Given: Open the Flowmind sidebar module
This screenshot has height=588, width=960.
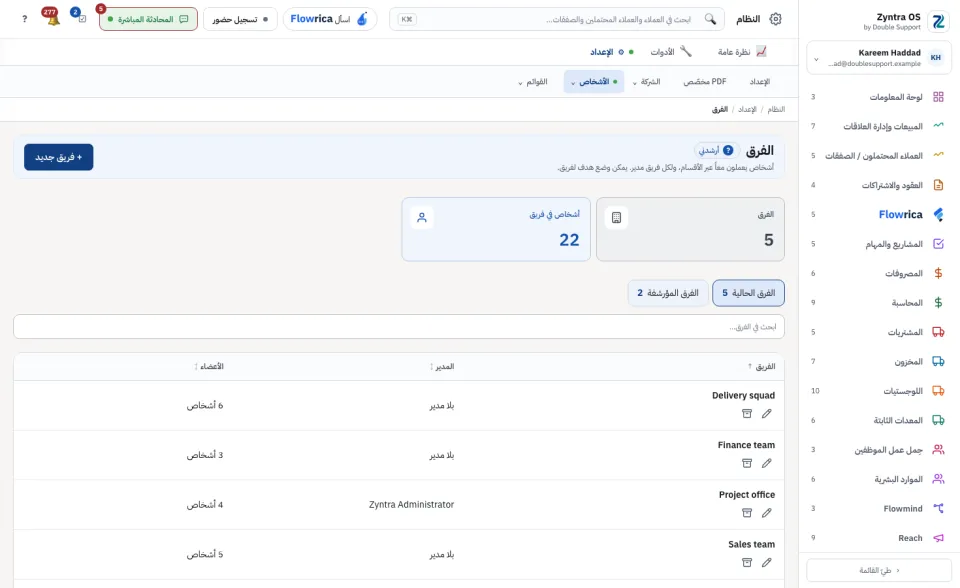Looking at the screenshot, I should 877,508.
